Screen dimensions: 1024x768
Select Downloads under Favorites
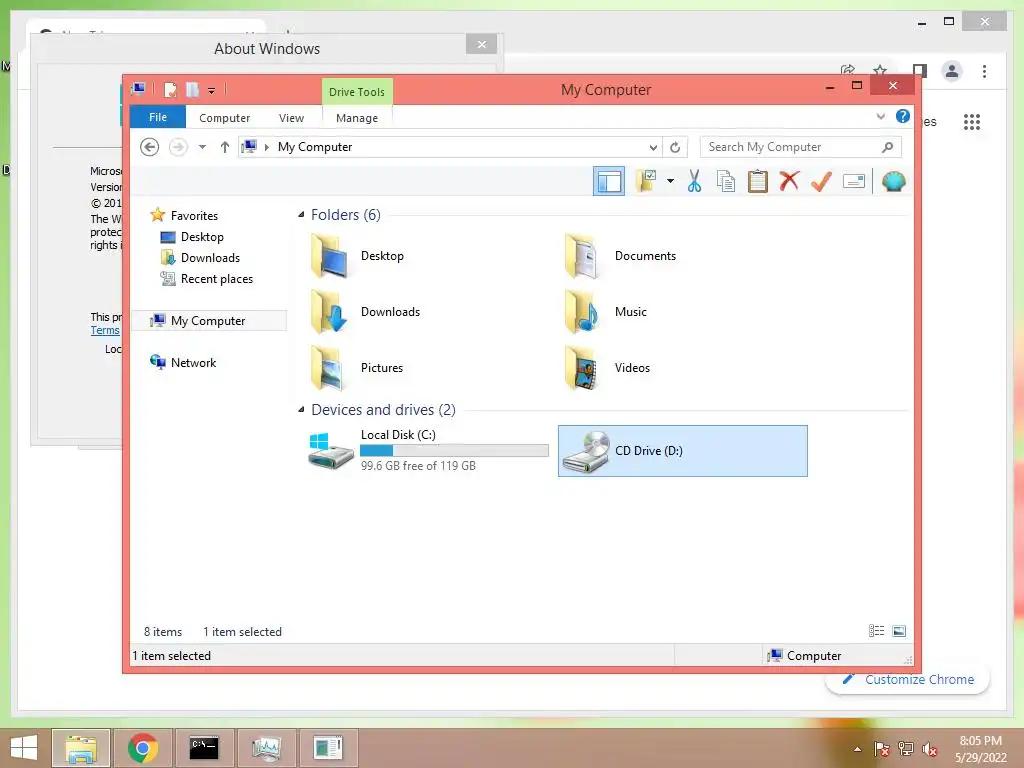click(x=210, y=257)
